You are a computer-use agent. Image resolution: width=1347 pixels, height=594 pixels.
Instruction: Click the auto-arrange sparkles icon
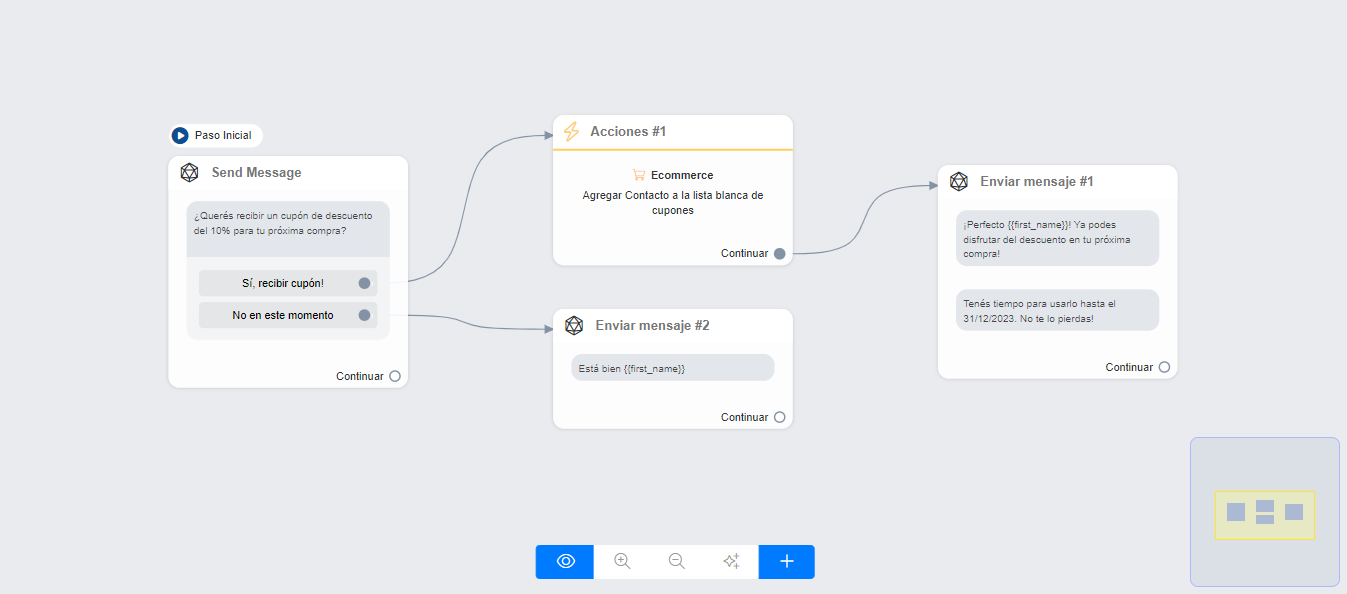(731, 561)
